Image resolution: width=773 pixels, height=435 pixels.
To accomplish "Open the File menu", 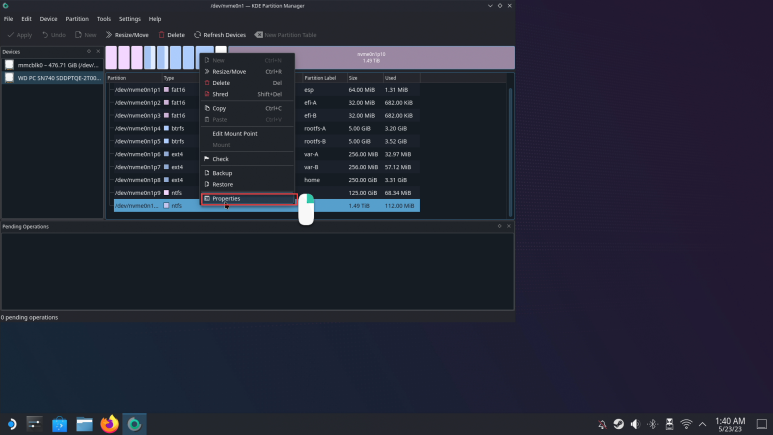I will (8, 19).
